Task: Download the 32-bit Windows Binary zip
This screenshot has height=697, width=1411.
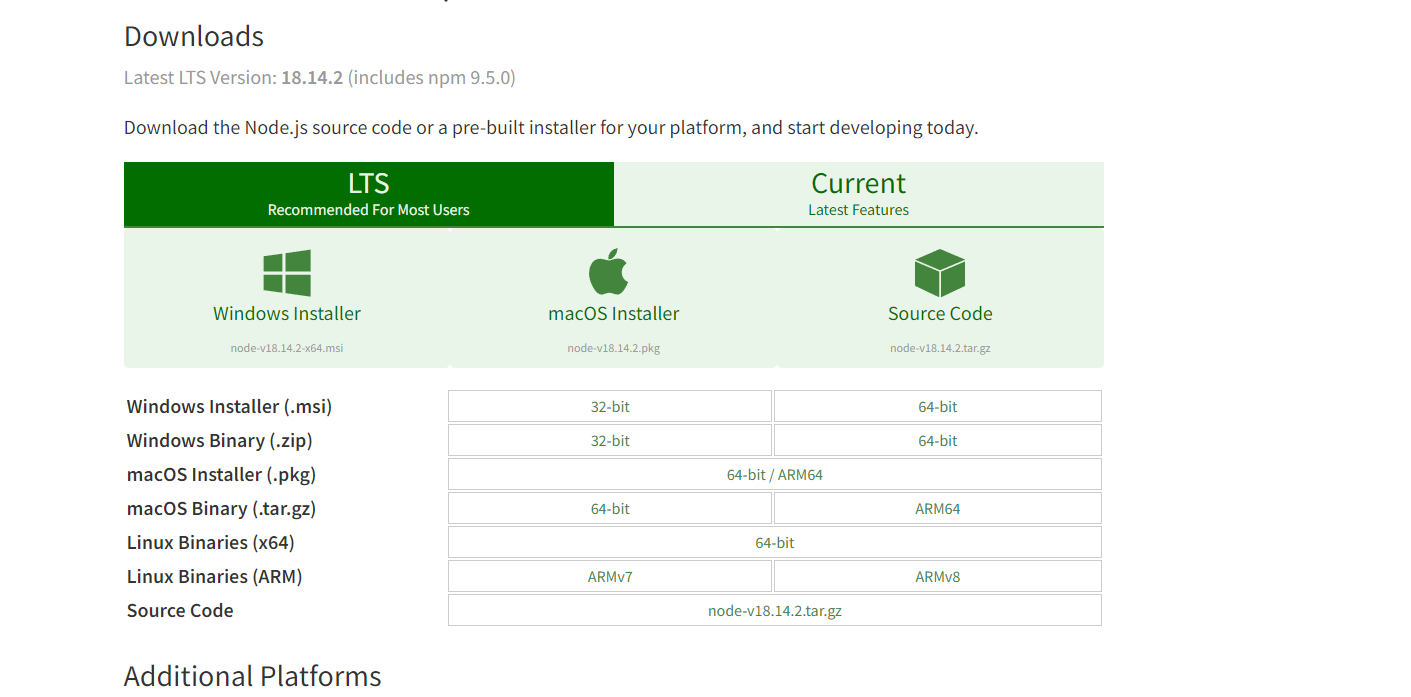Action: [x=610, y=440]
